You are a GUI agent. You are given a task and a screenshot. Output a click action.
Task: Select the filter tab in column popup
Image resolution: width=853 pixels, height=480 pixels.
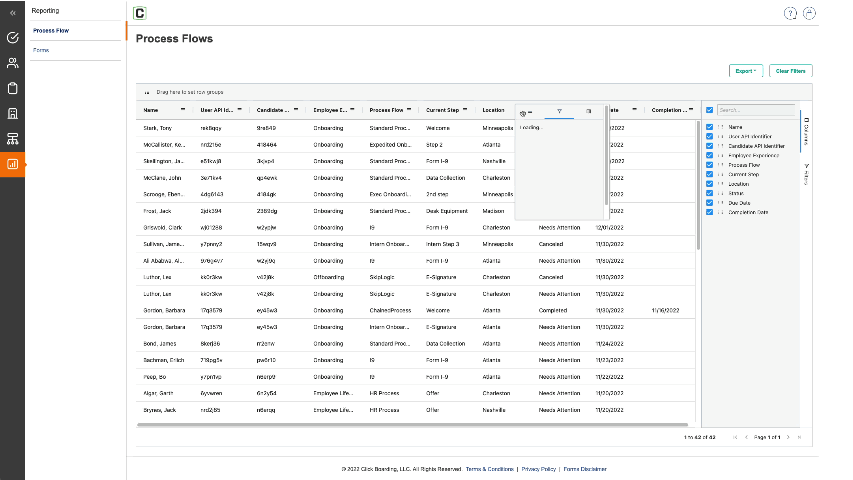click(x=560, y=111)
